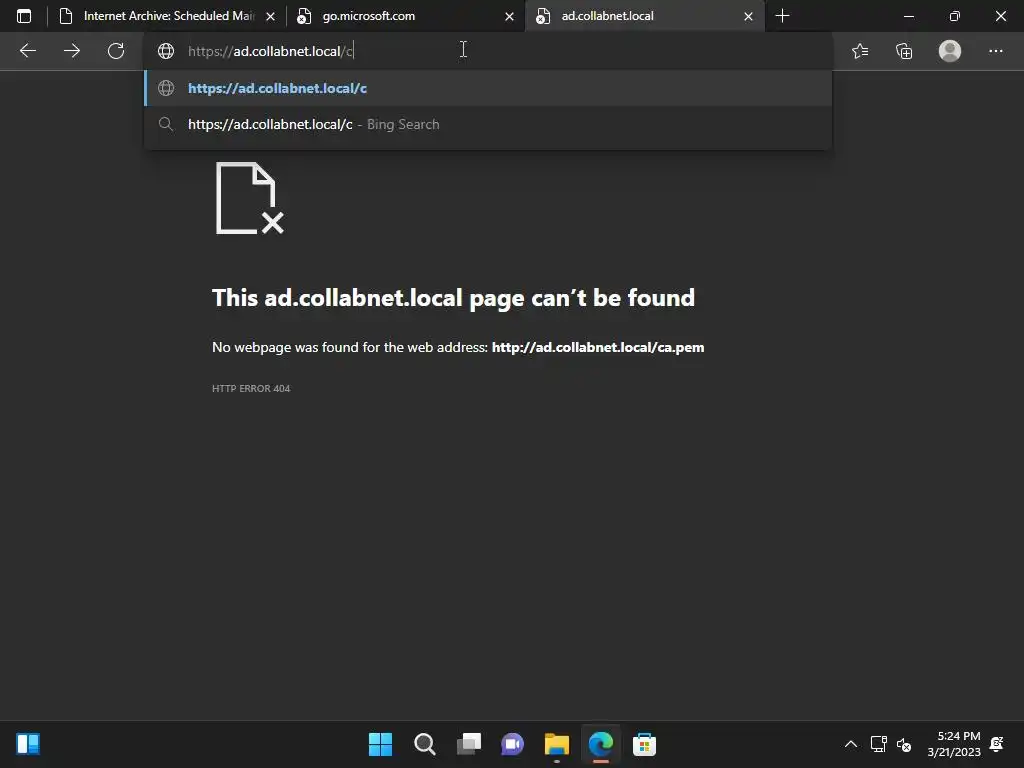Close the Edge browser window
Image resolution: width=1024 pixels, height=768 pixels.
pyautogui.click(x=1000, y=16)
